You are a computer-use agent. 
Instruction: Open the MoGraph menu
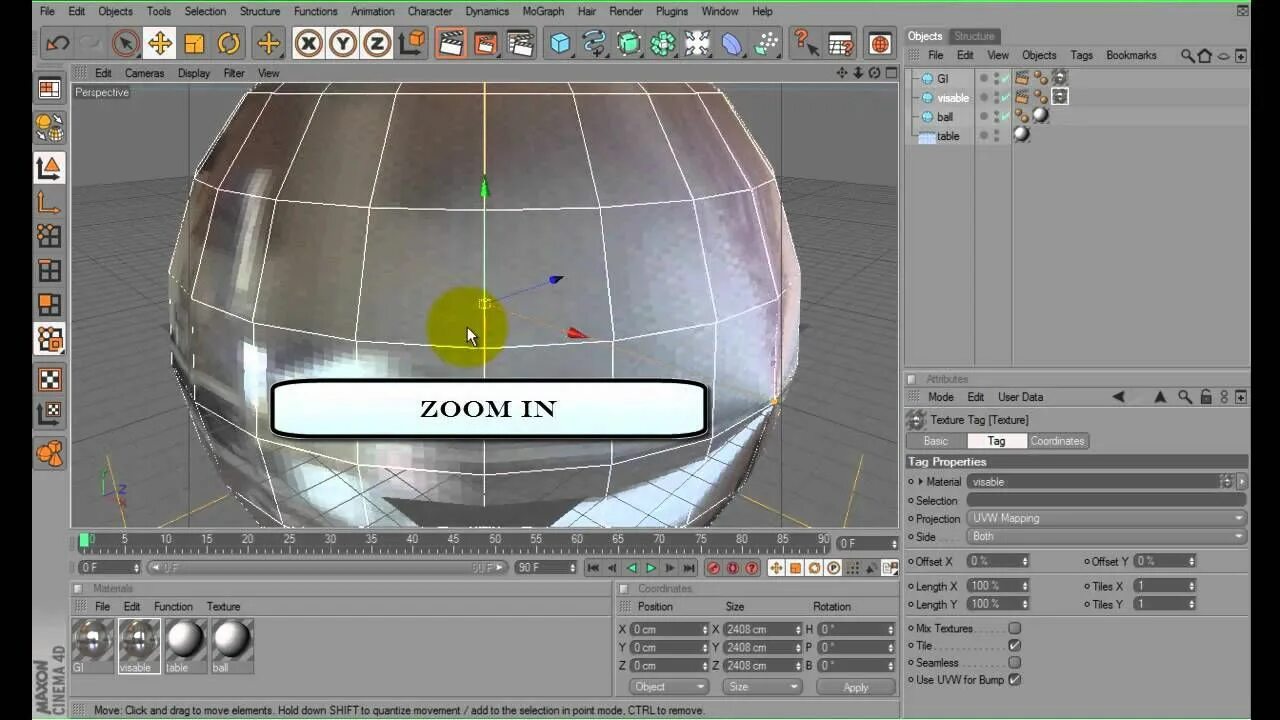pyautogui.click(x=543, y=11)
